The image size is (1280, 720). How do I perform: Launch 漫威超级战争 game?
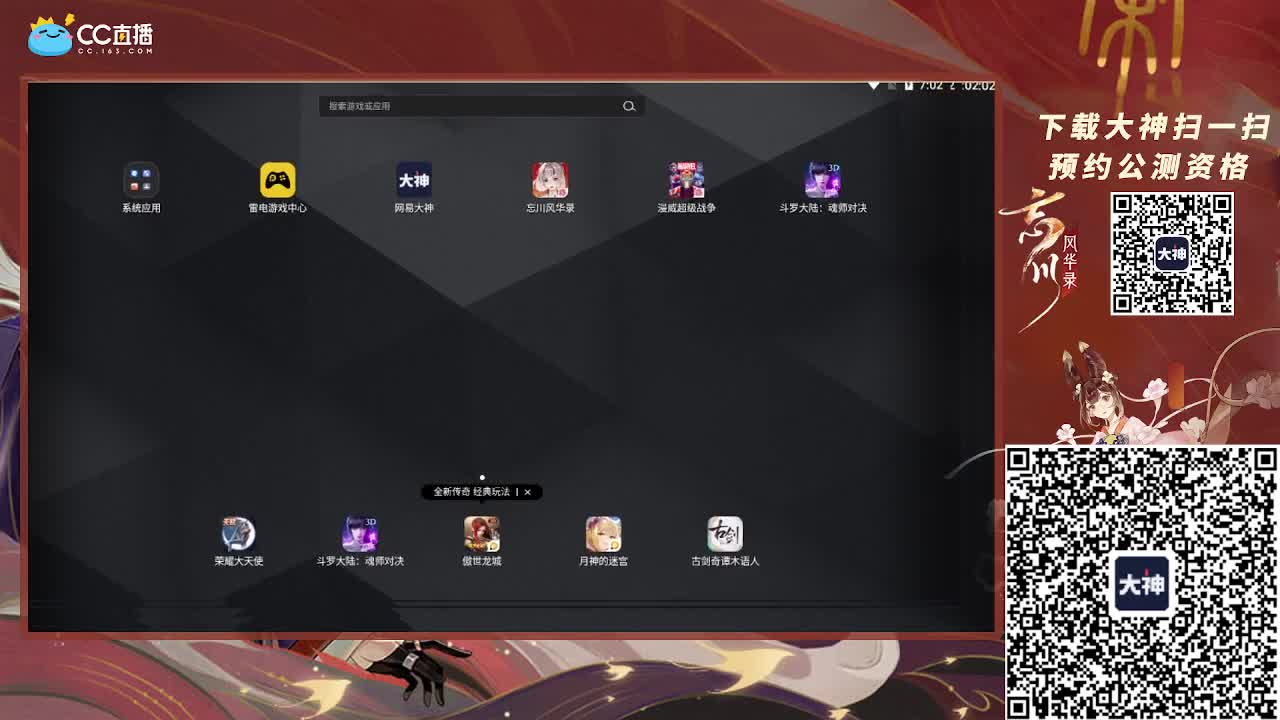coord(686,180)
